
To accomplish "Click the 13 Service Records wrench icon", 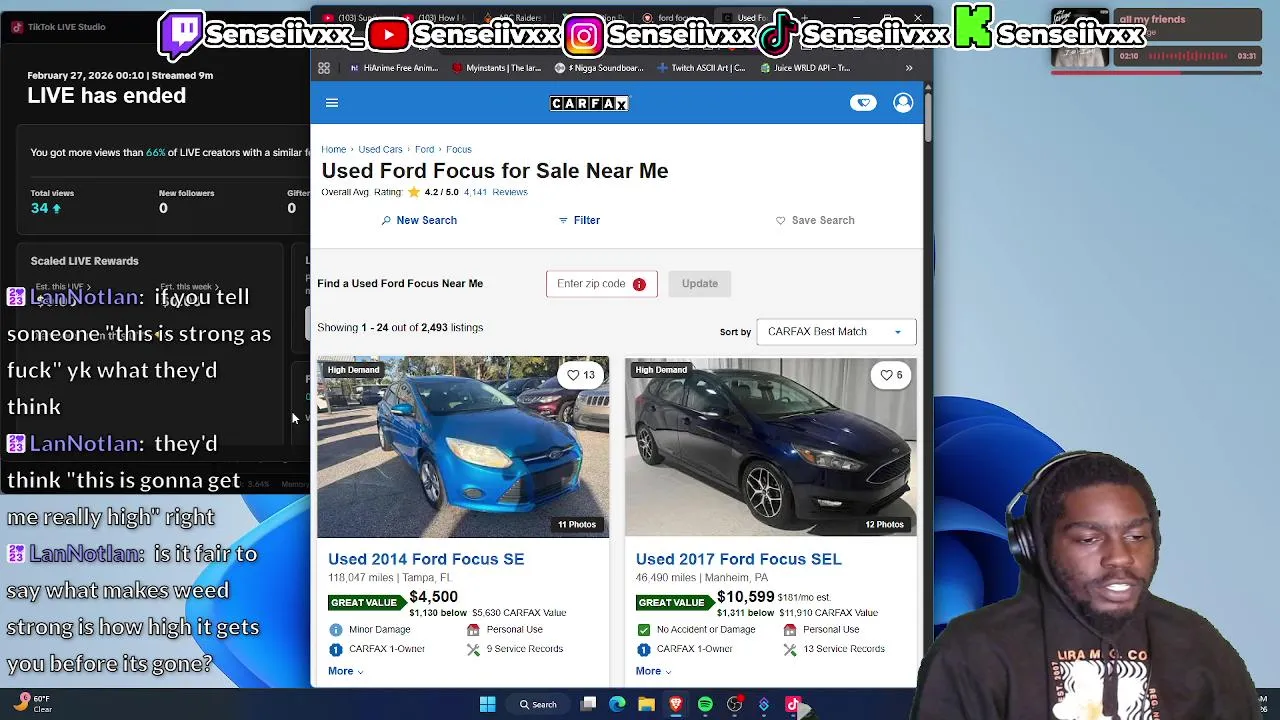I will 790,649.
